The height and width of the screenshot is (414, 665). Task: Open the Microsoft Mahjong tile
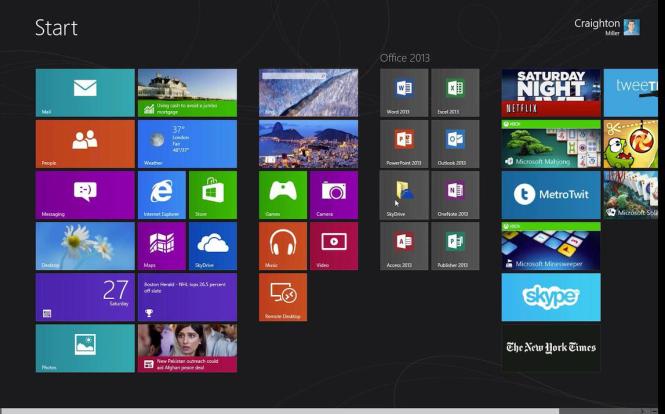[x=551, y=144]
